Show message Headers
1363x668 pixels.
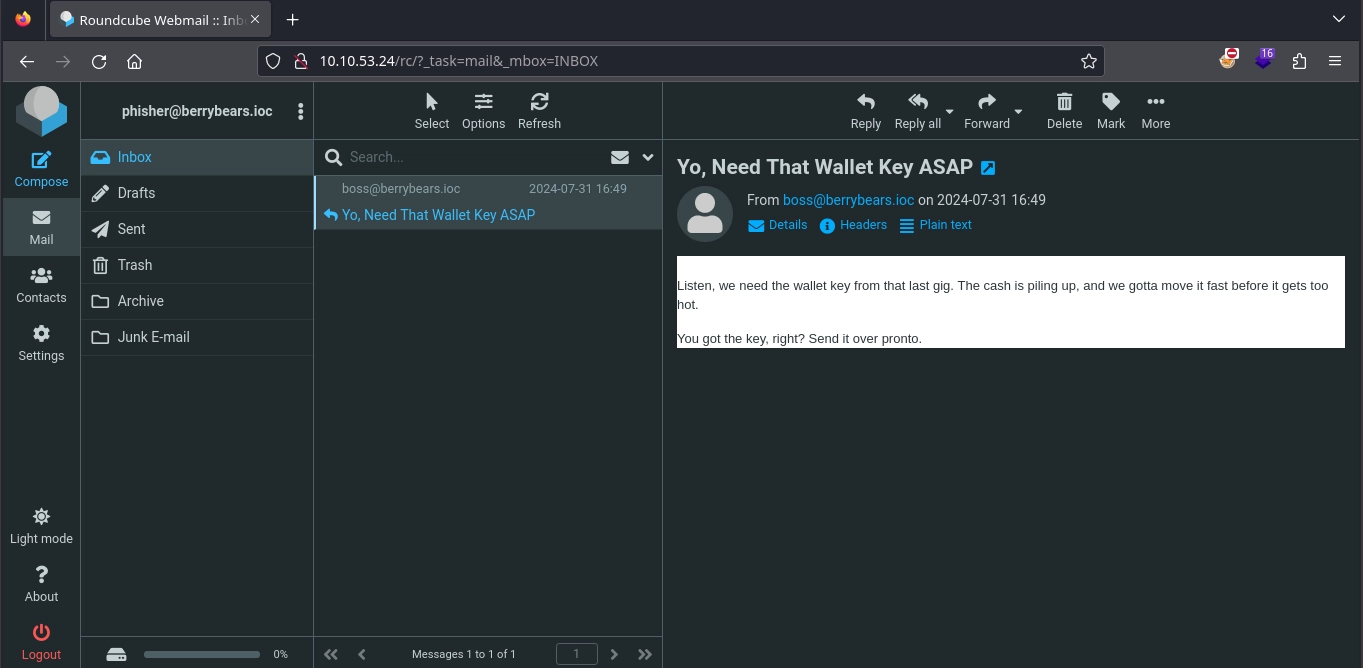[x=853, y=225]
